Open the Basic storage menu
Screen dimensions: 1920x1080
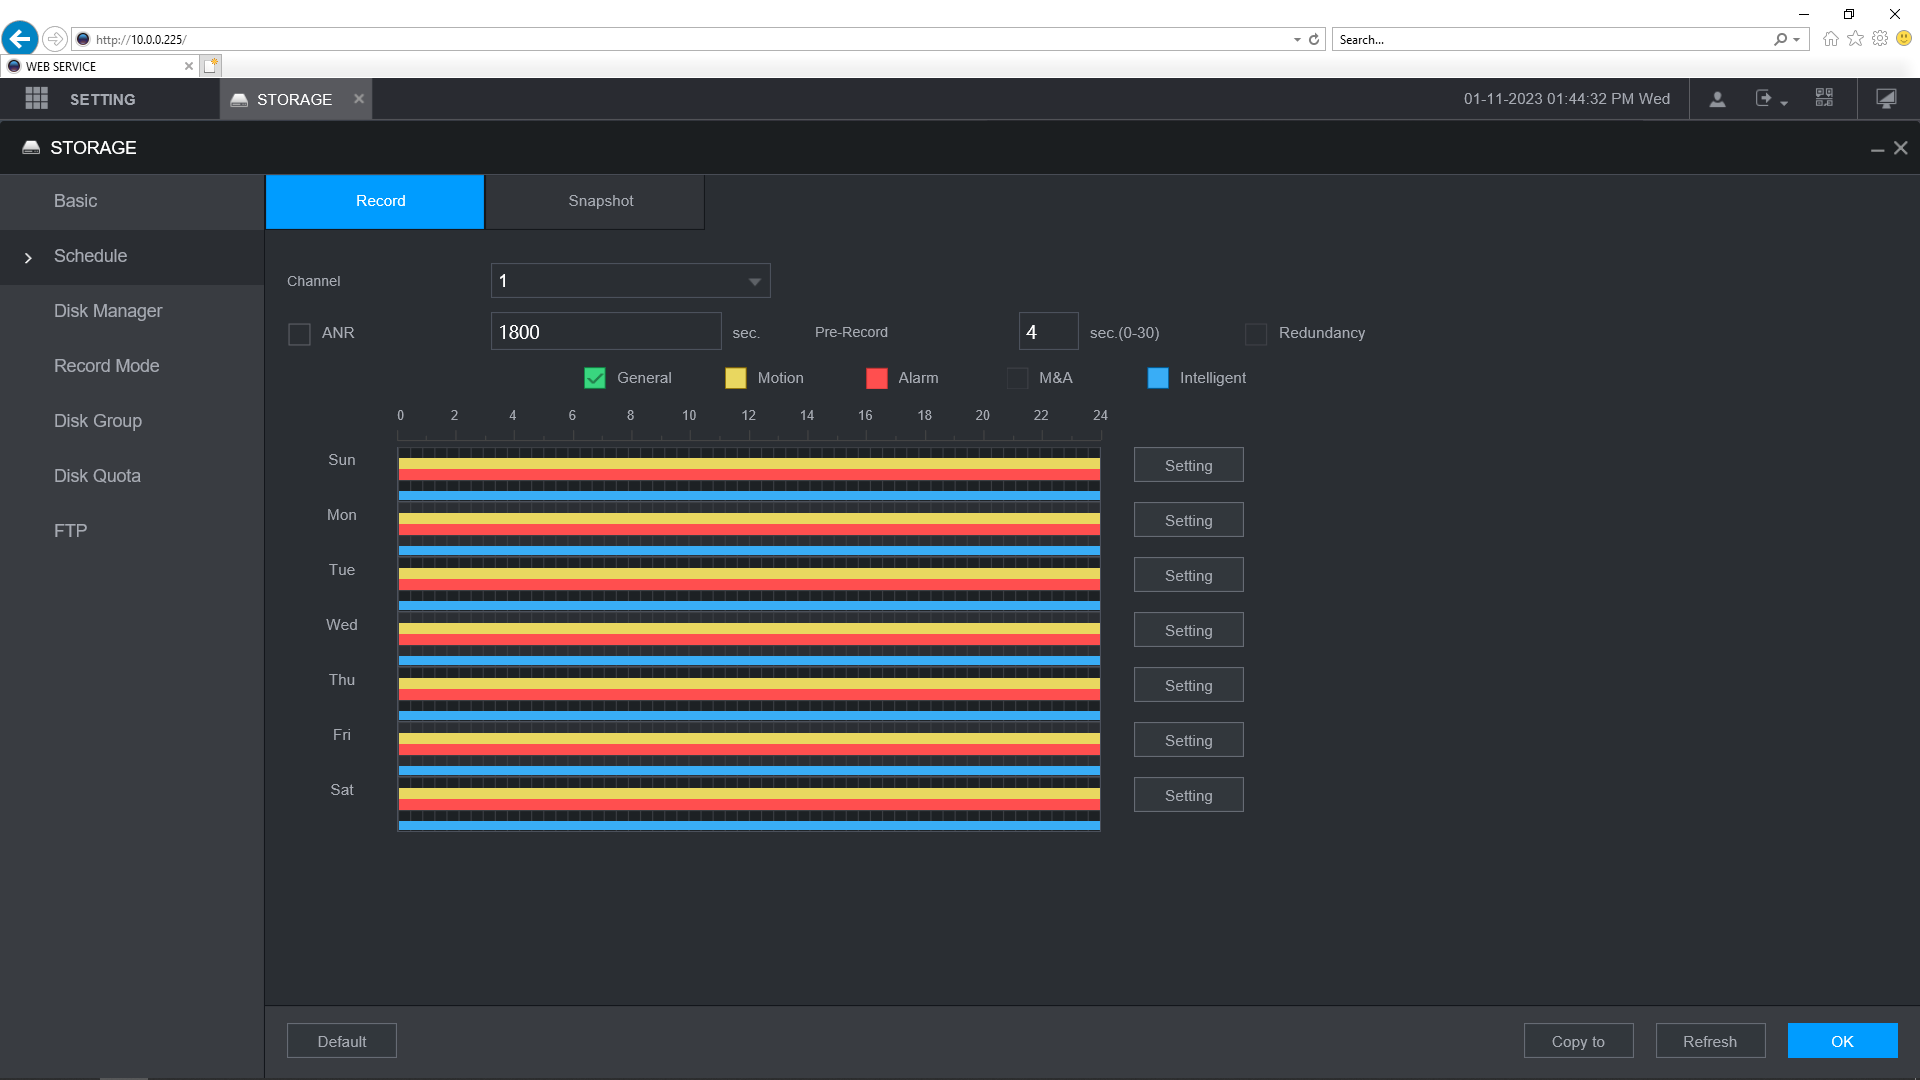[132, 201]
